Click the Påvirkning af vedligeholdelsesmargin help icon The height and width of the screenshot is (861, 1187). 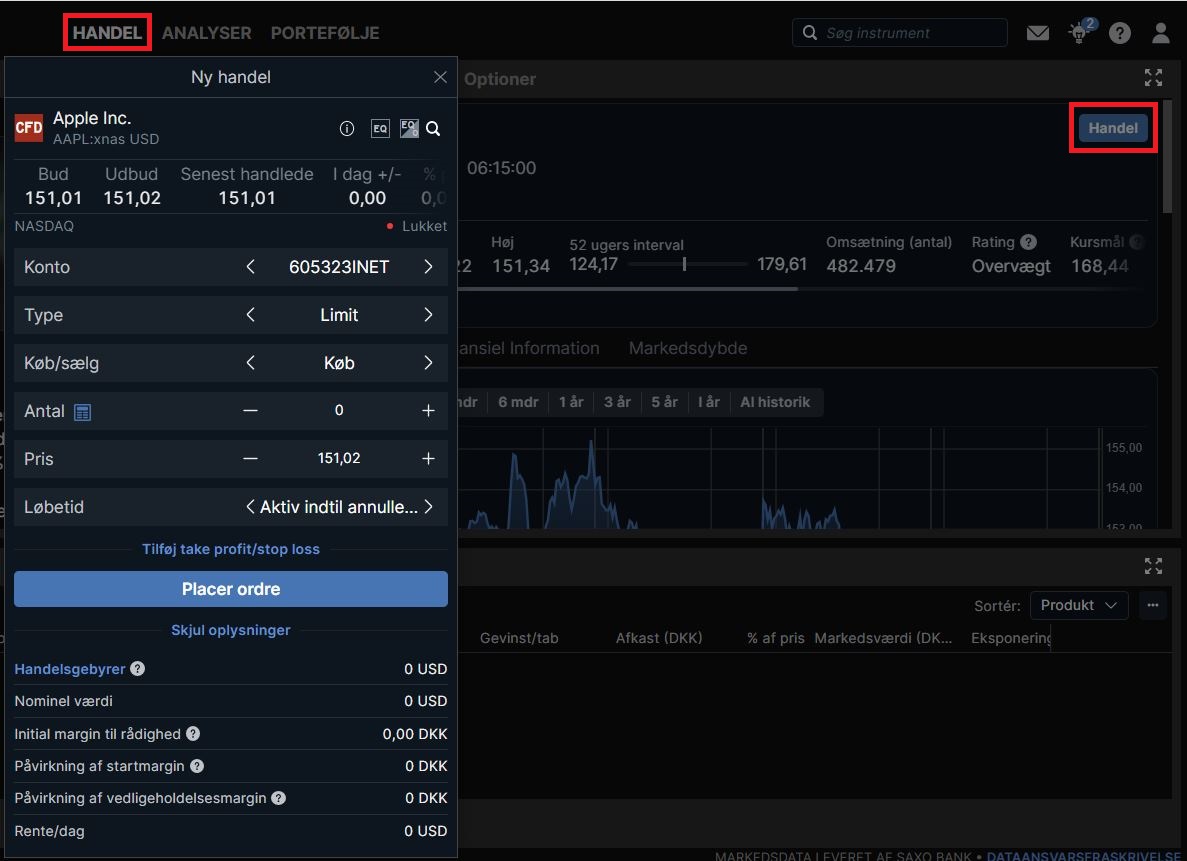tap(279, 798)
